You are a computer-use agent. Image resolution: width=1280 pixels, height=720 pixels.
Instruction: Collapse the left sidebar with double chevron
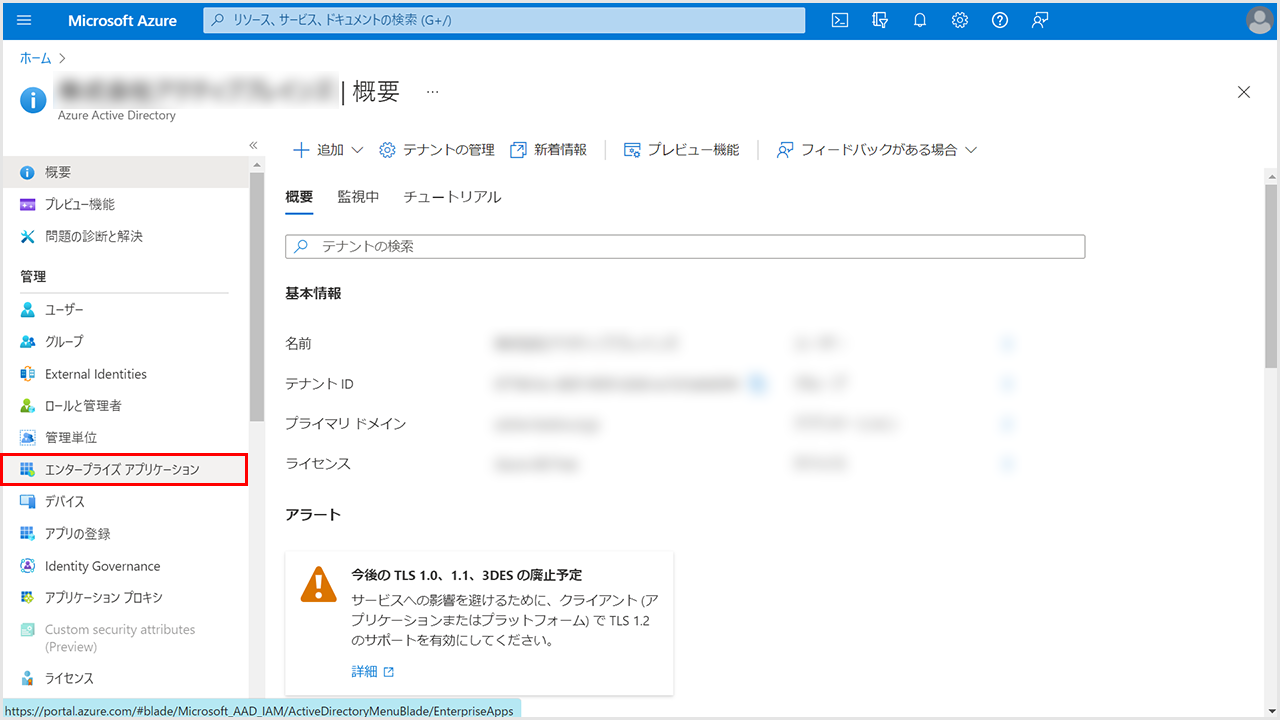click(253, 146)
